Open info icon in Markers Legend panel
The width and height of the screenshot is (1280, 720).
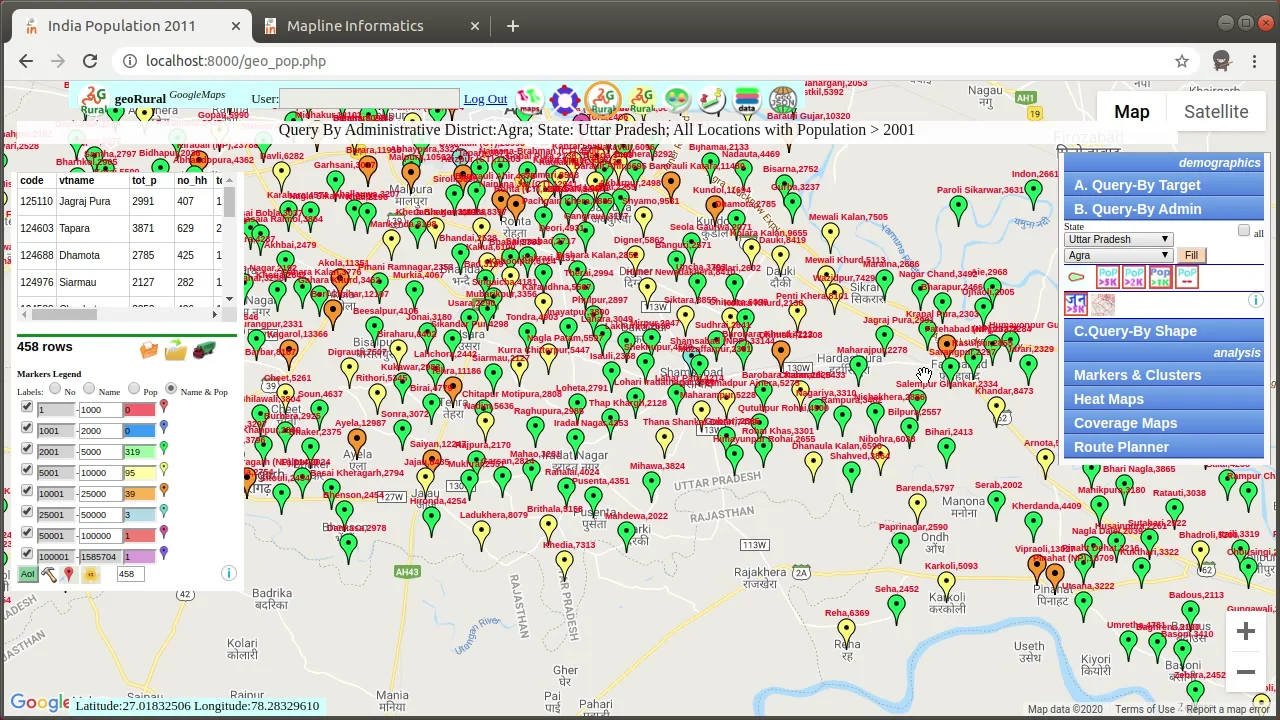[228, 573]
